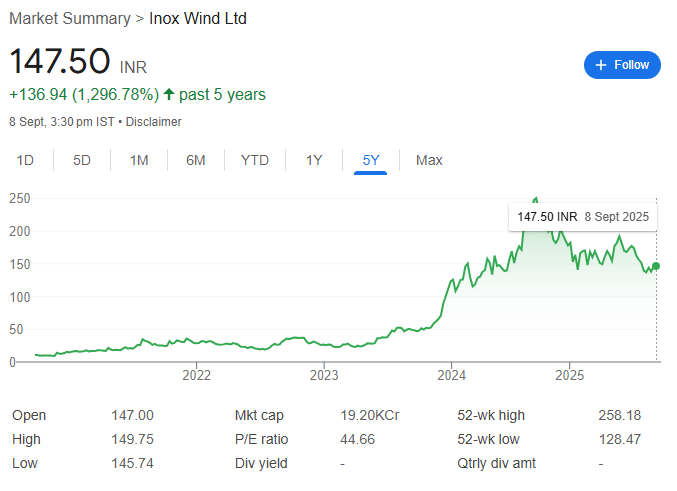Click the green endpoint dot on chart
The width and height of the screenshot is (677, 491).
pos(656,266)
